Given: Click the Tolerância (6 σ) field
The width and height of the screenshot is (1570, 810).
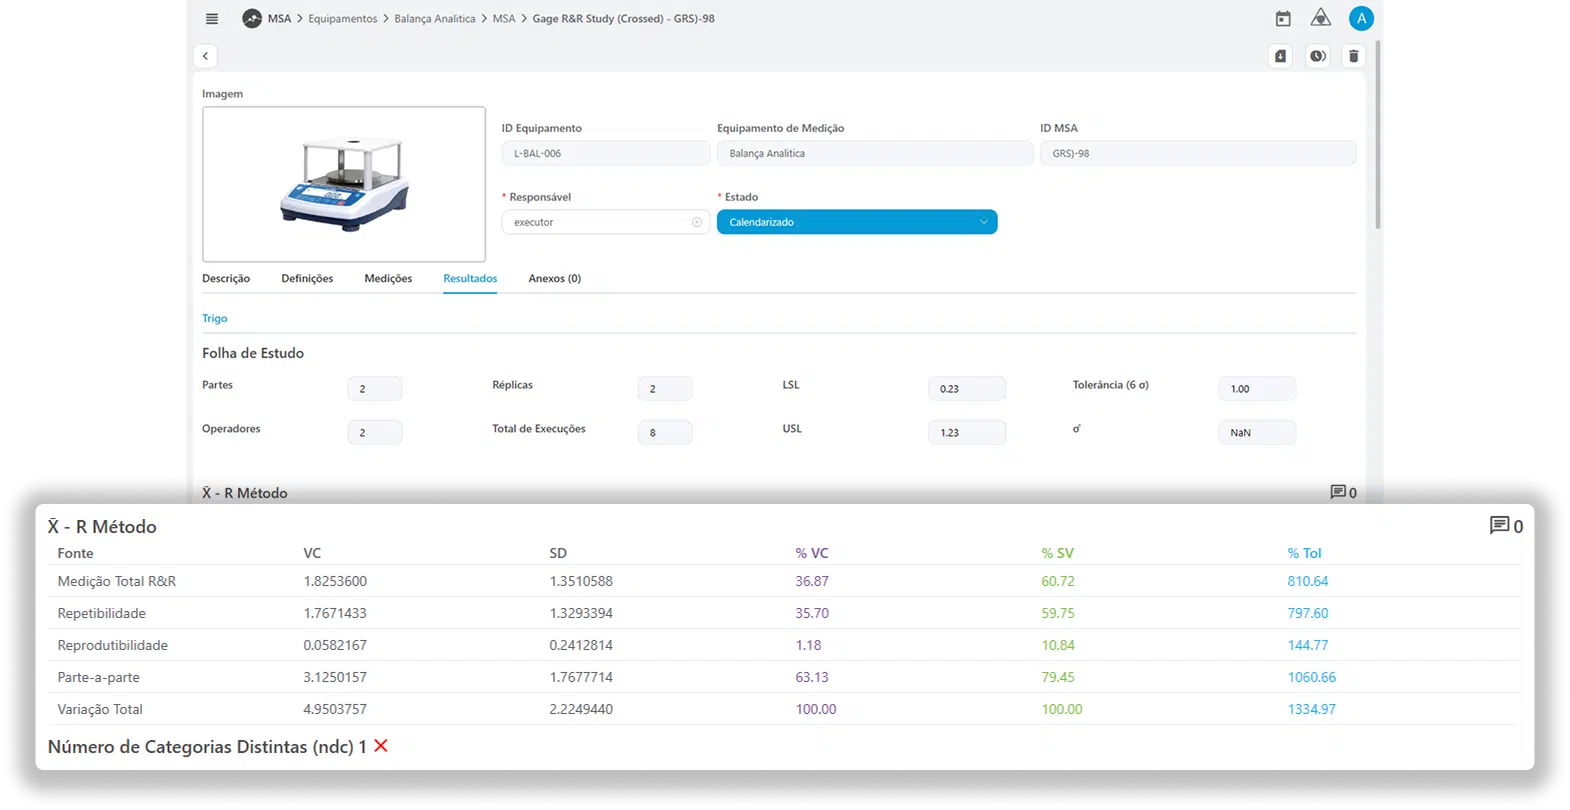Looking at the screenshot, I should 1257,389.
